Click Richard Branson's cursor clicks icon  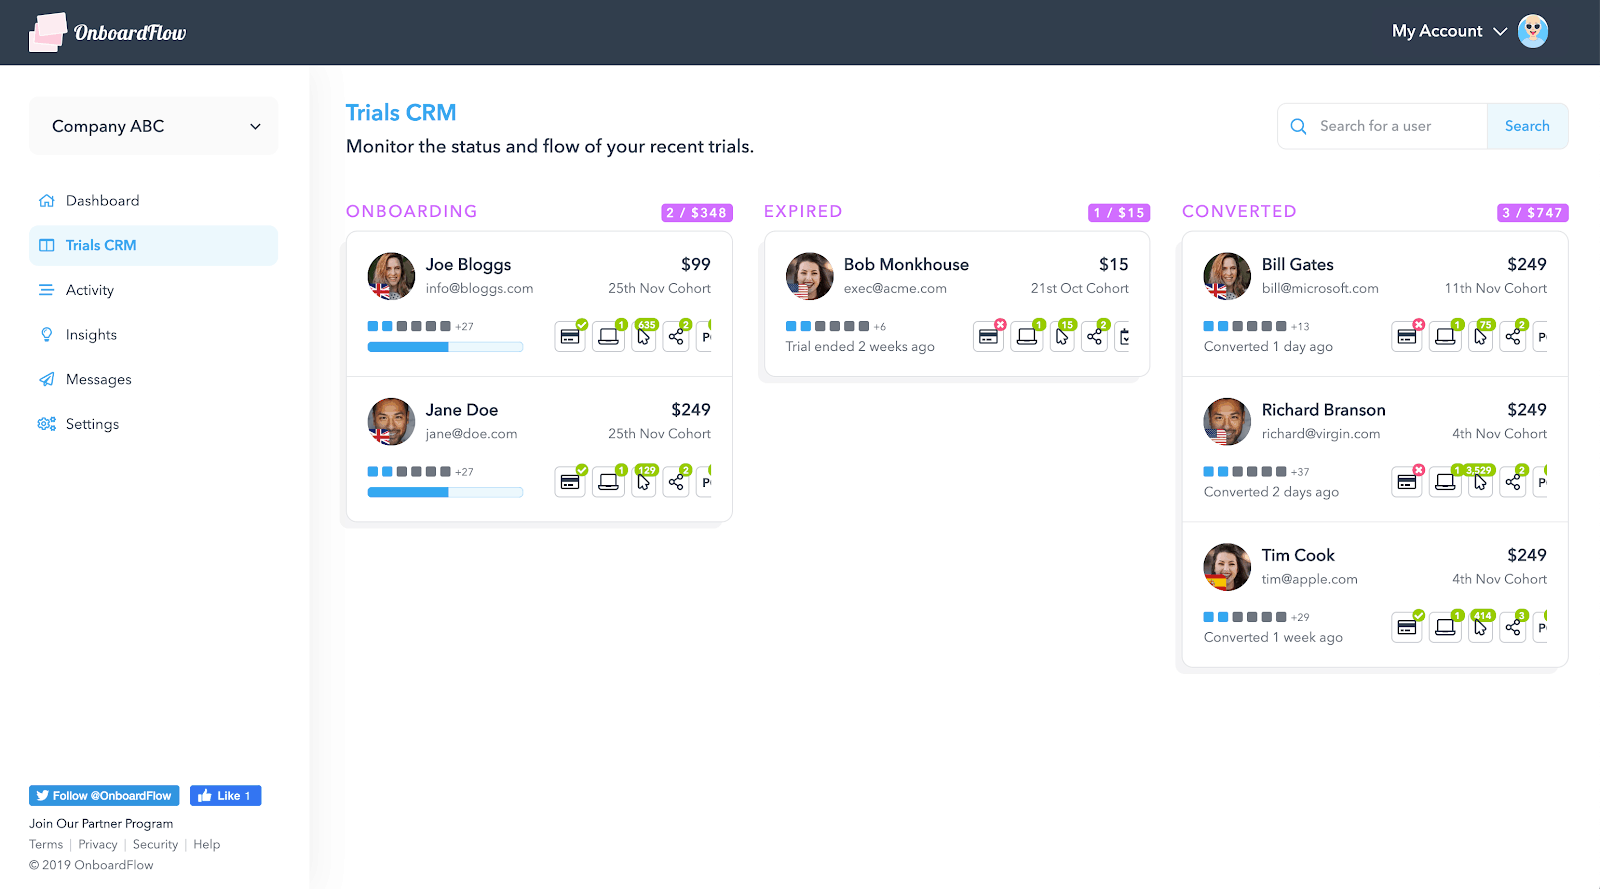1480,482
